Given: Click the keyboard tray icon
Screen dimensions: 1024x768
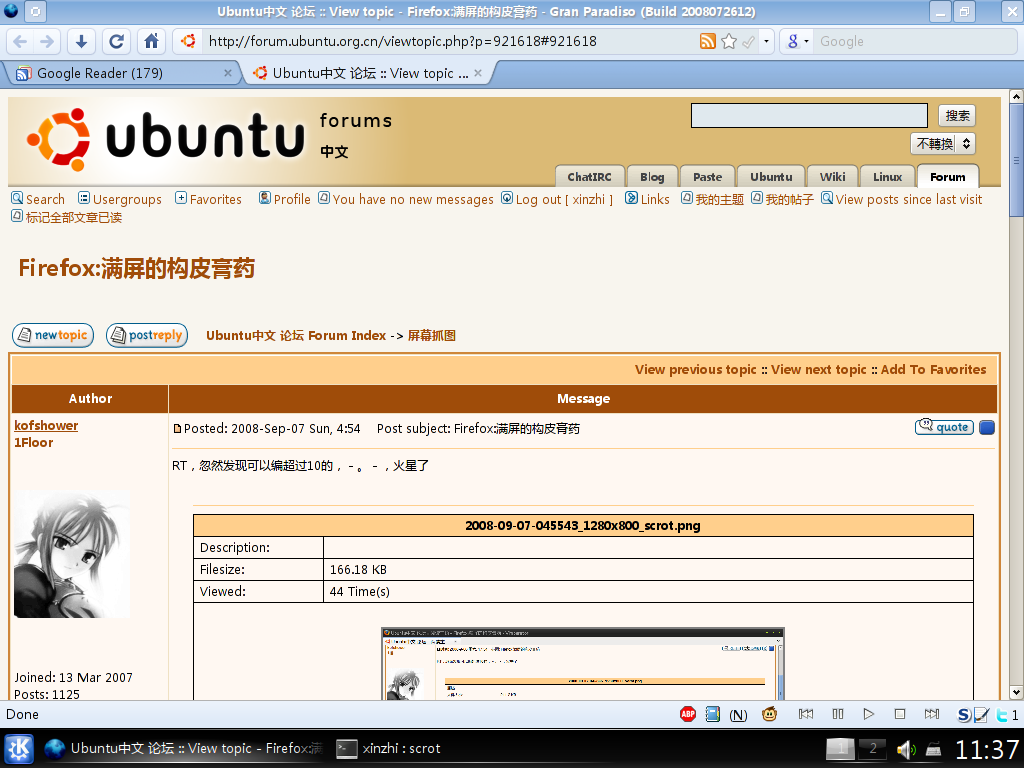Looking at the screenshot, I should pyautogui.click(x=934, y=750).
